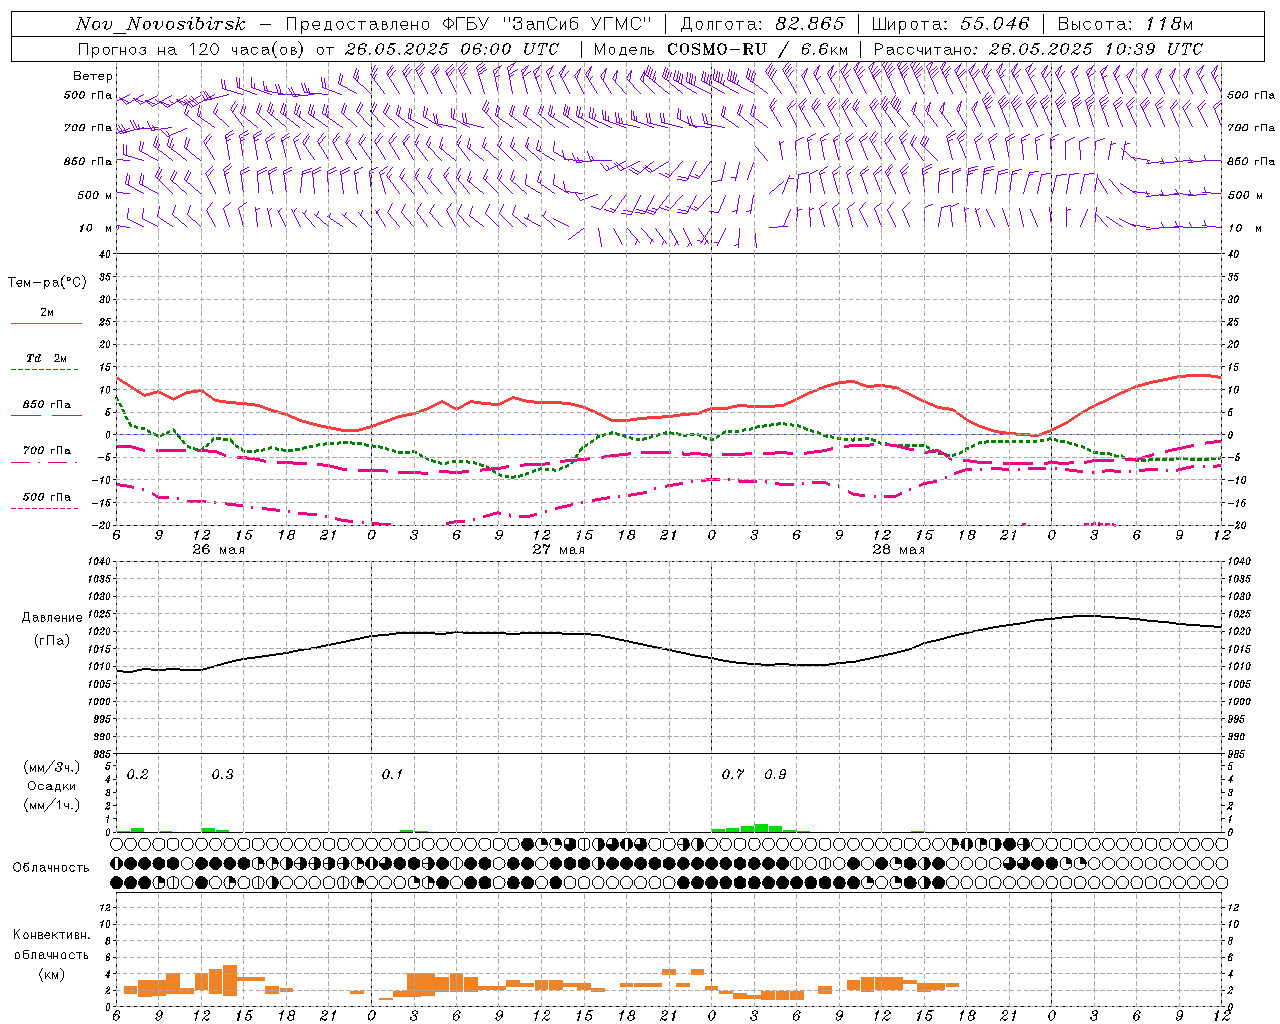Click the dashed line sample under 'Td 2м'
Viewport: 1280px width, 1024px height.
[x=46, y=370]
